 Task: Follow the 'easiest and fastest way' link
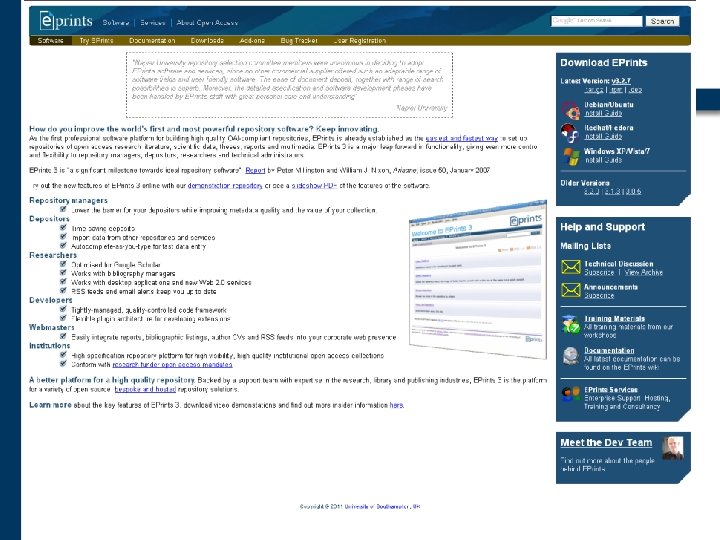pos(461,138)
